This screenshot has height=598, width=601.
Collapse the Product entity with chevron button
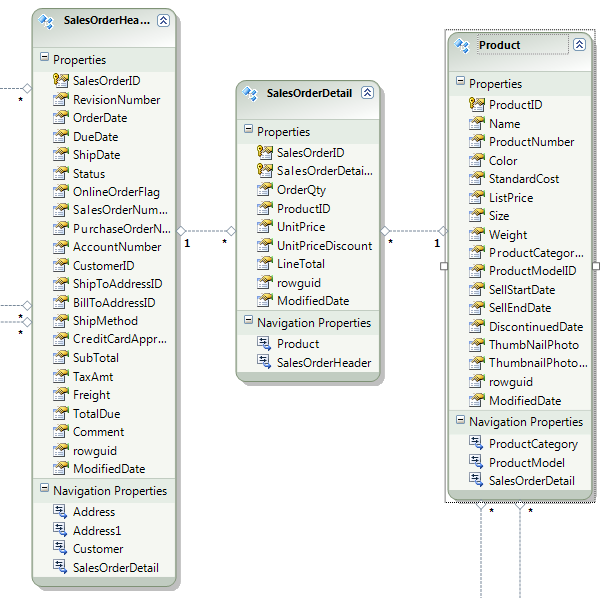[x=579, y=45]
